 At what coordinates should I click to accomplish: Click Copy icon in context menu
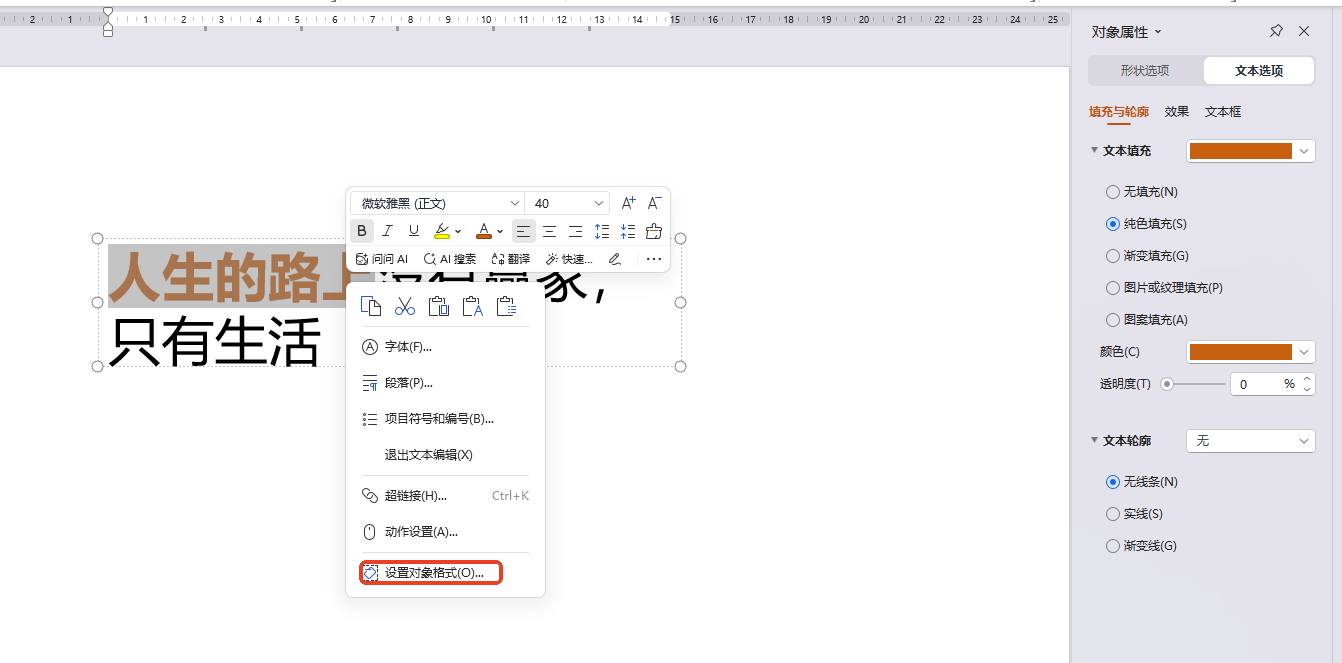(x=371, y=306)
